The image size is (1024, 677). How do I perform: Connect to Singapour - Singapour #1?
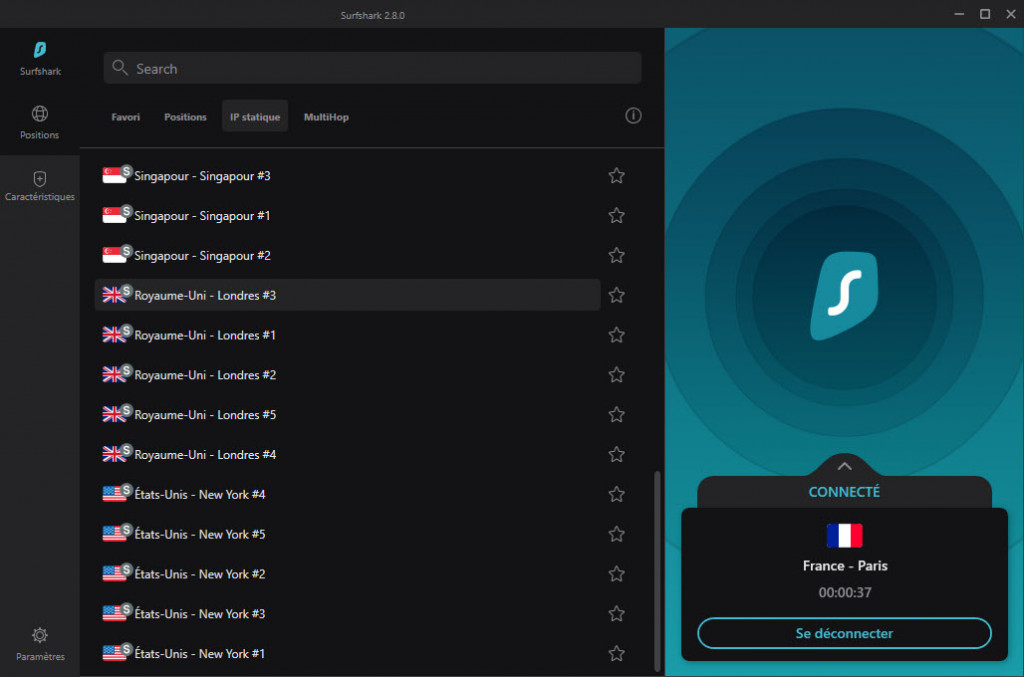coord(347,215)
